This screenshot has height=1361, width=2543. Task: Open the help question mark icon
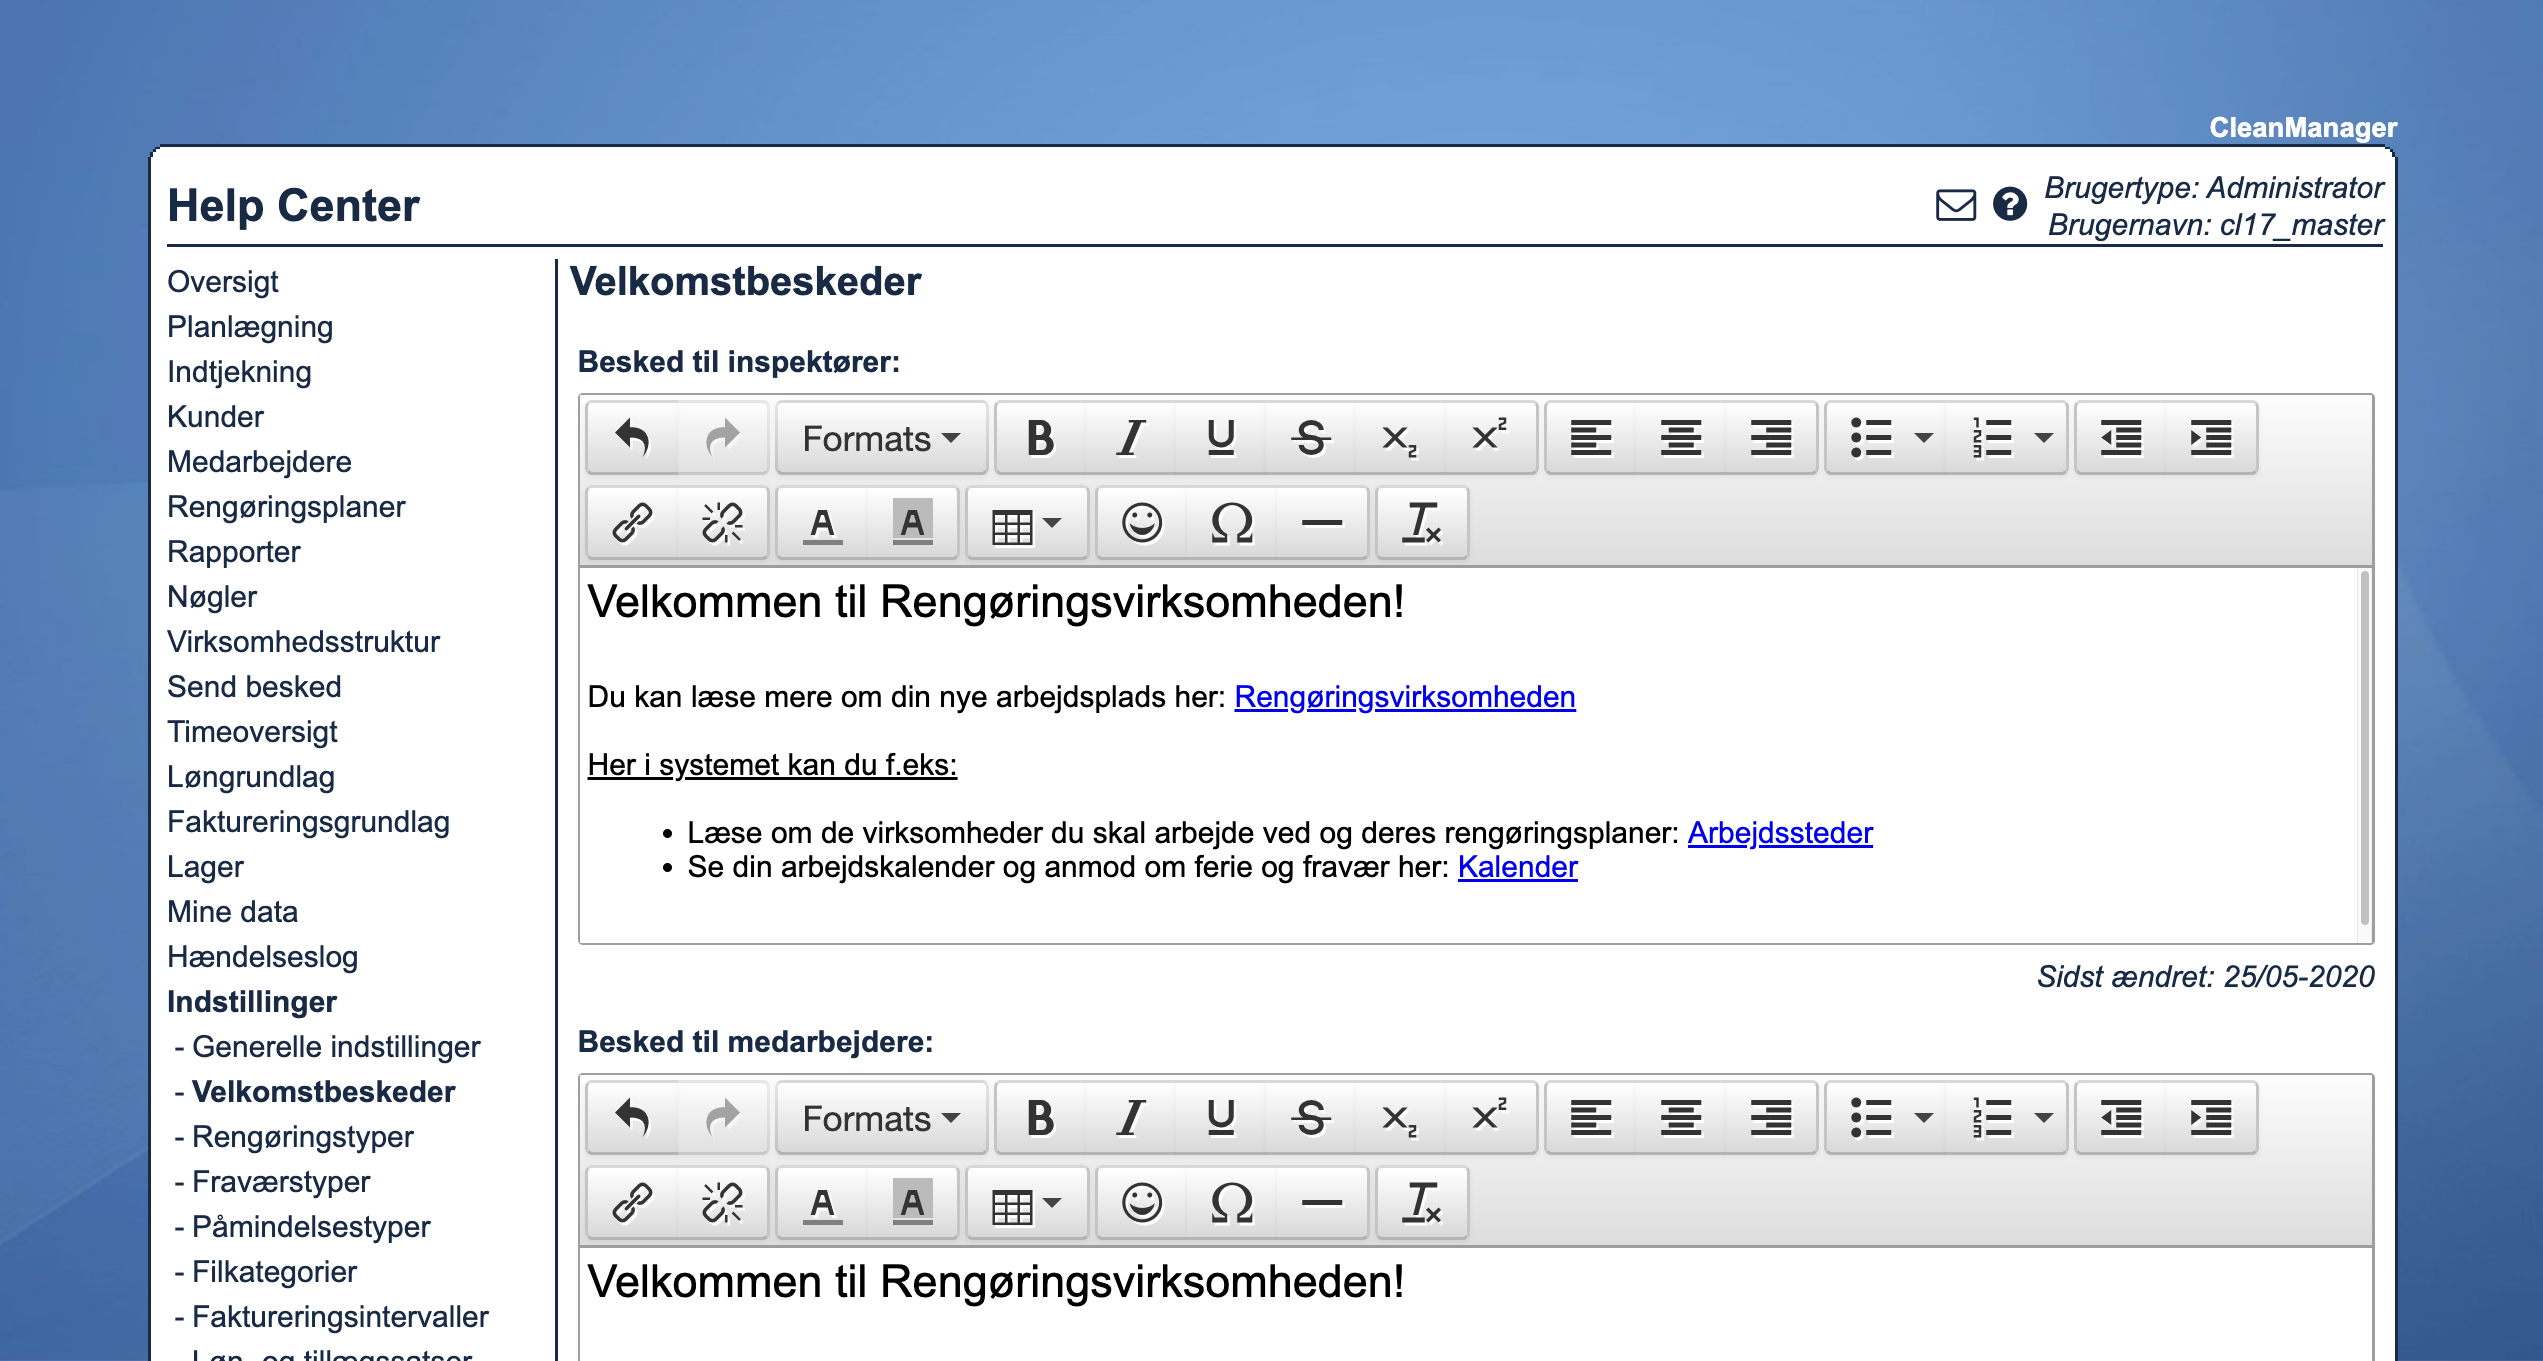click(x=2009, y=204)
